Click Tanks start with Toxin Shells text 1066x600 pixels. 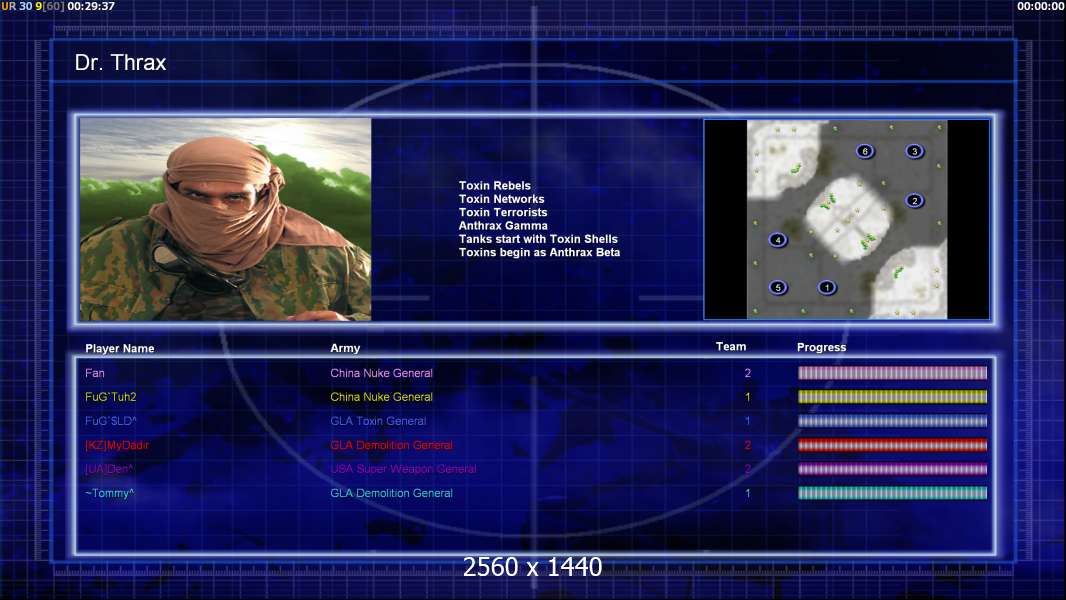click(x=538, y=239)
